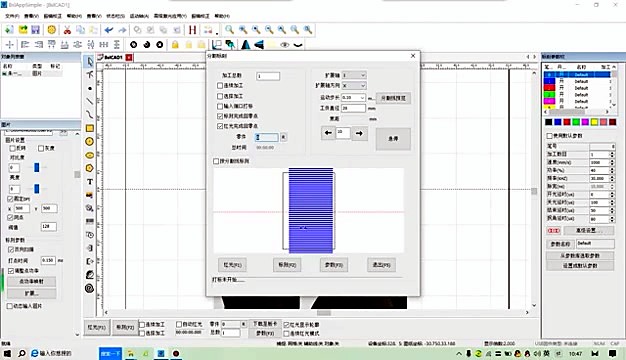Click the right tab-scroll arrow above canvas
The width and height of the screenshot is (626, 360).
click(535, 57)
